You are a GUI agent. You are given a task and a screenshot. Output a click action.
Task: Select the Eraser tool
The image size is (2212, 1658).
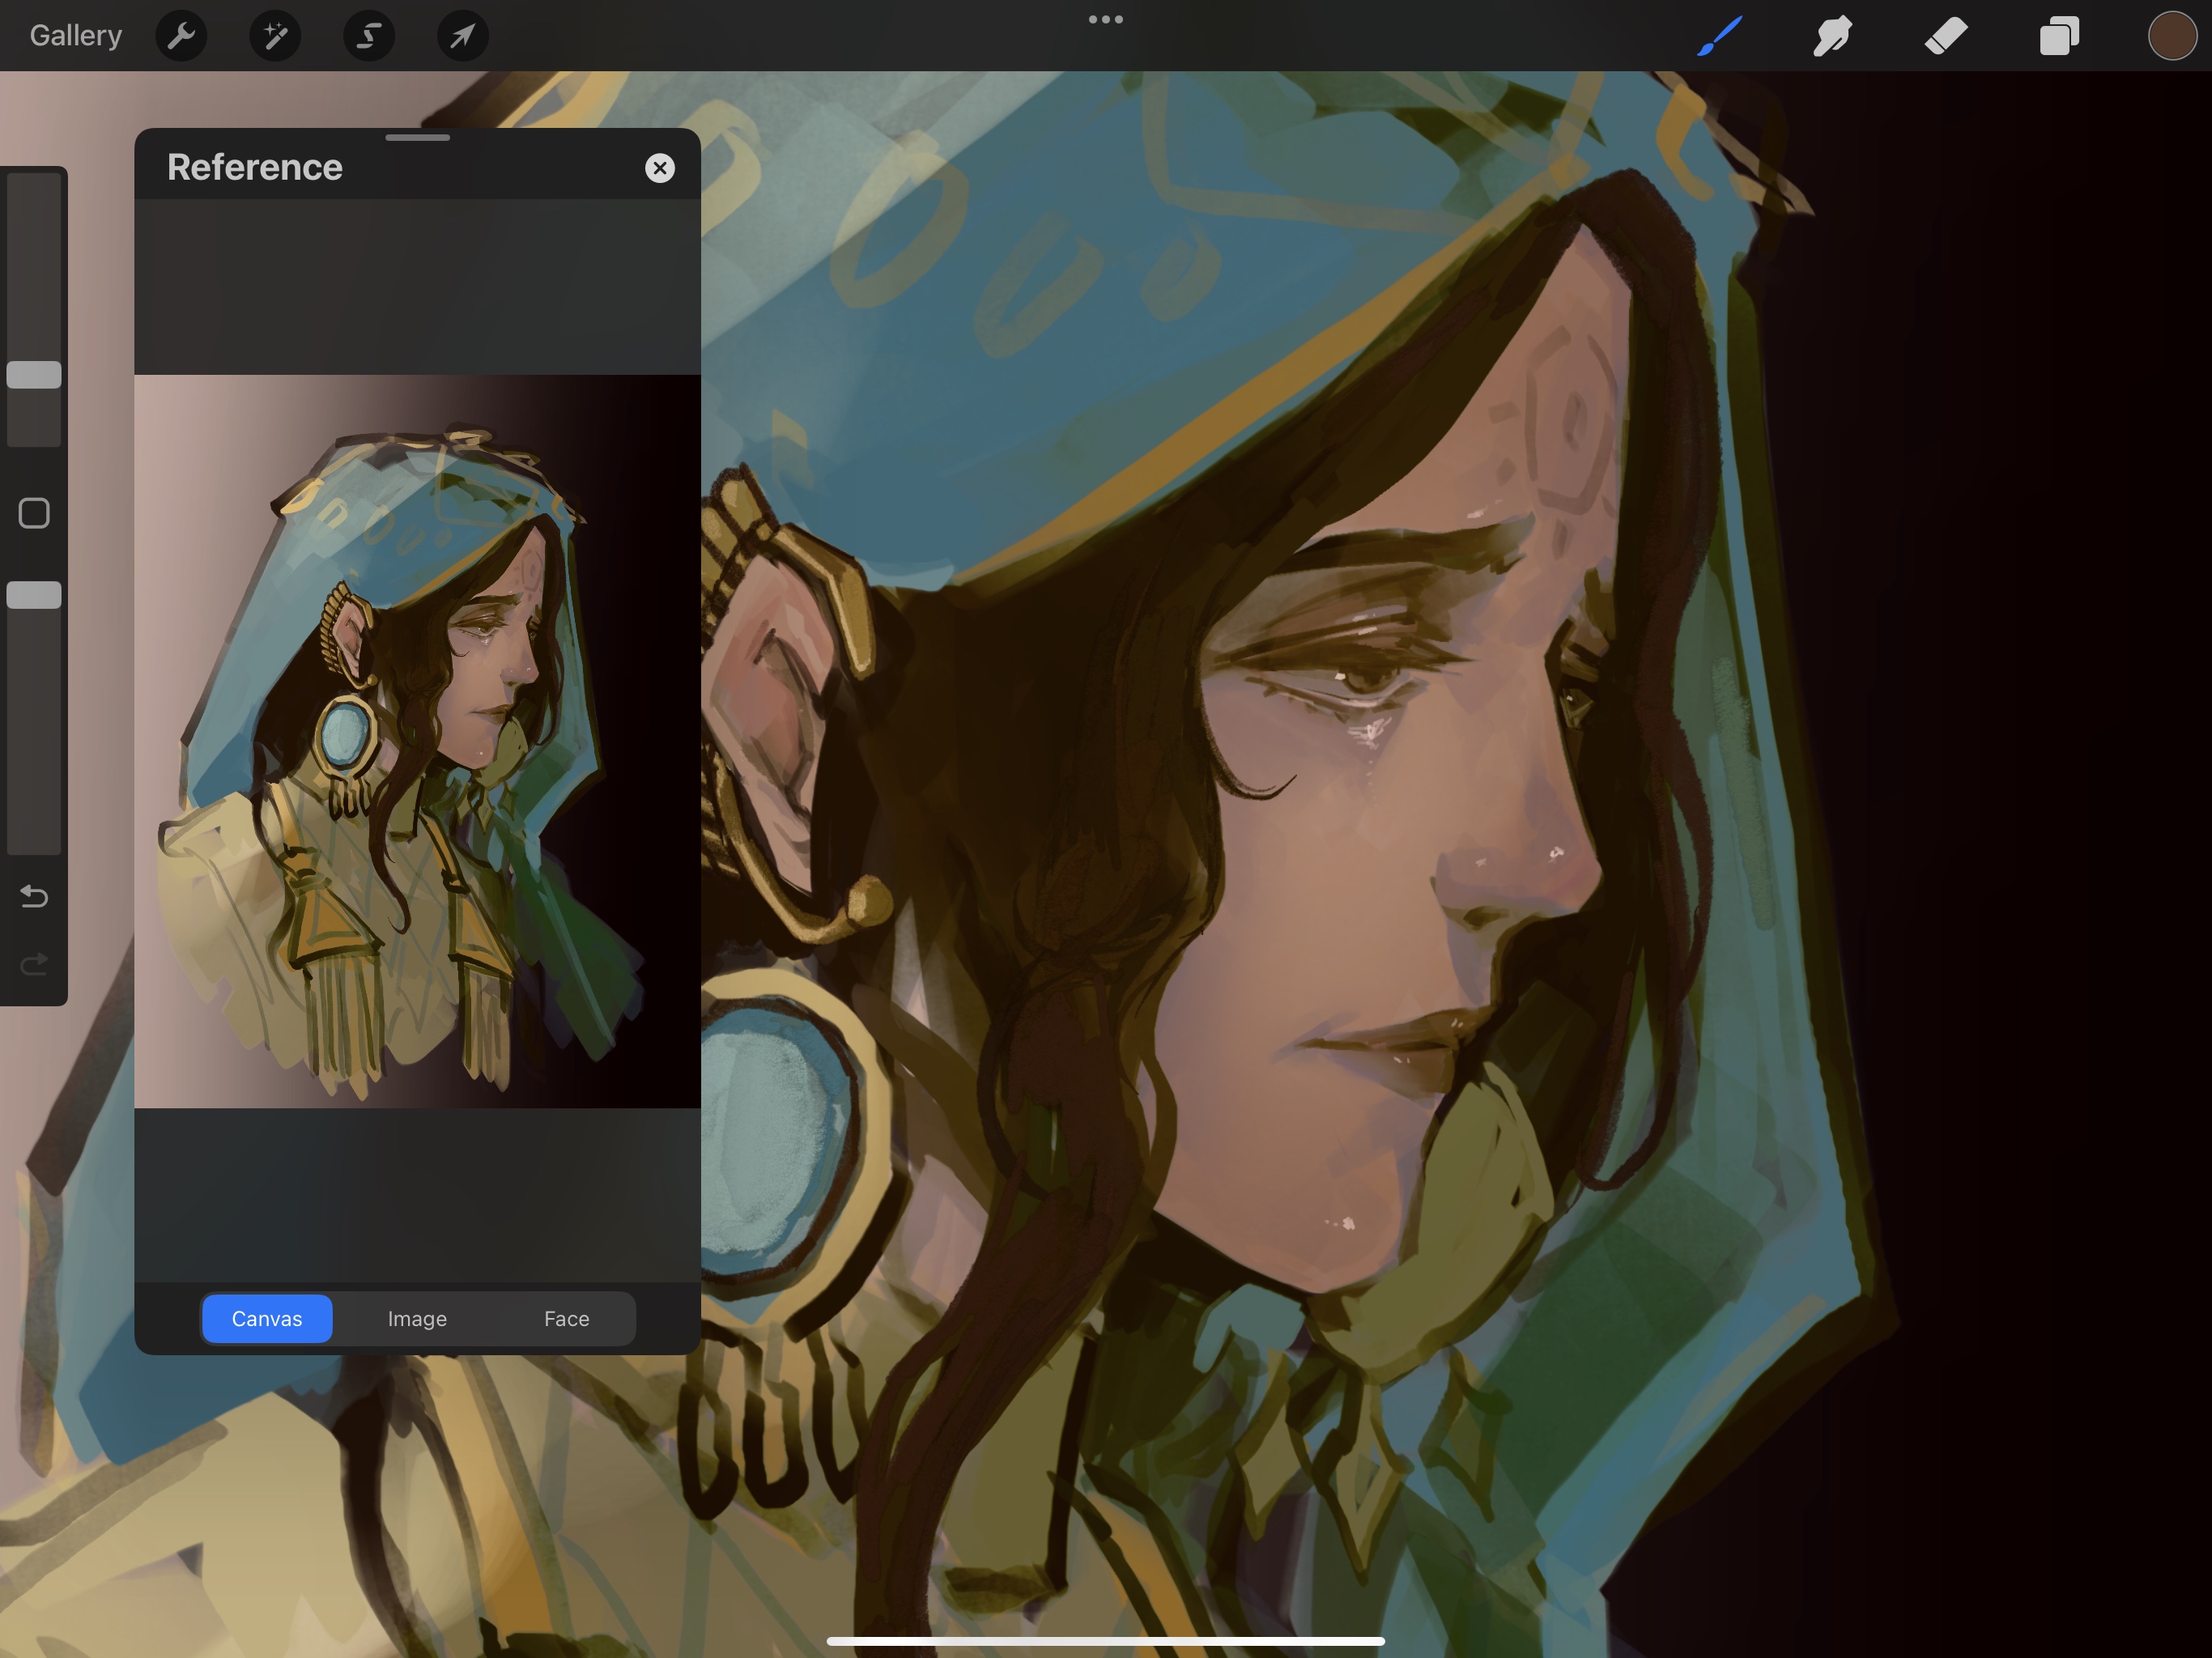(x=1946, y=36)
